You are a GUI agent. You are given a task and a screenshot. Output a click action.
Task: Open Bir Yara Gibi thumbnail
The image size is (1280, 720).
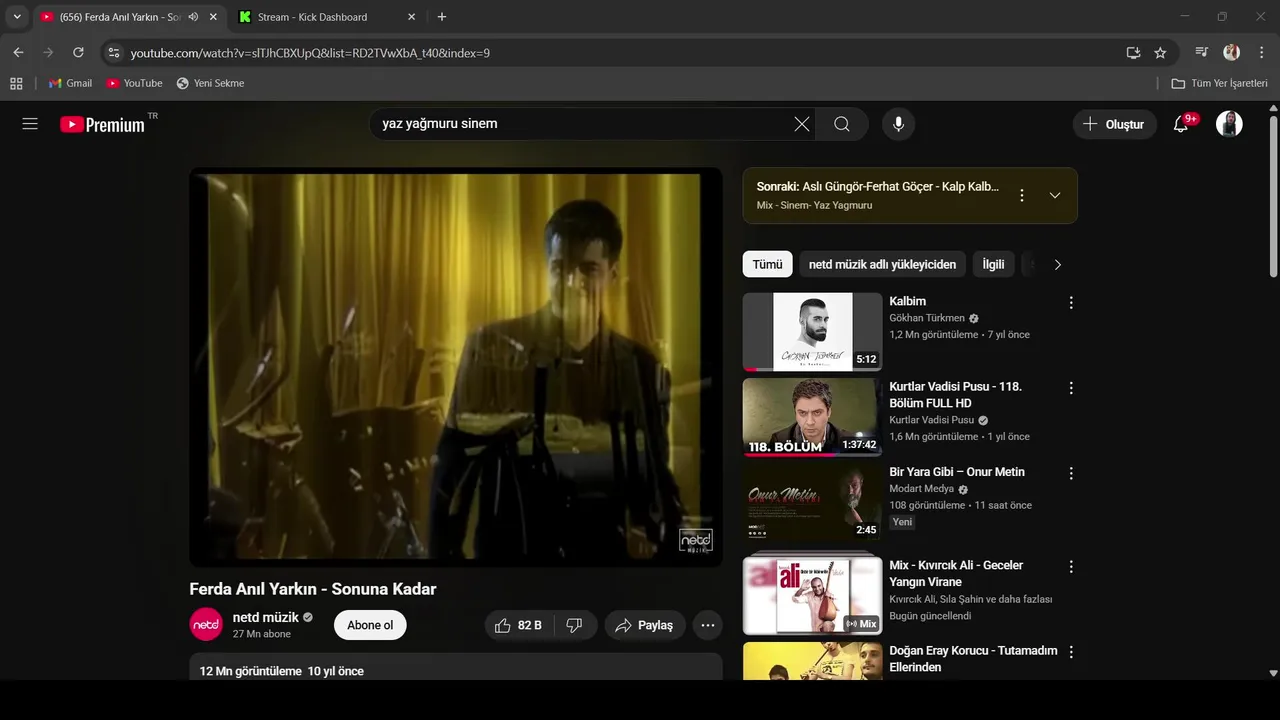812,503
